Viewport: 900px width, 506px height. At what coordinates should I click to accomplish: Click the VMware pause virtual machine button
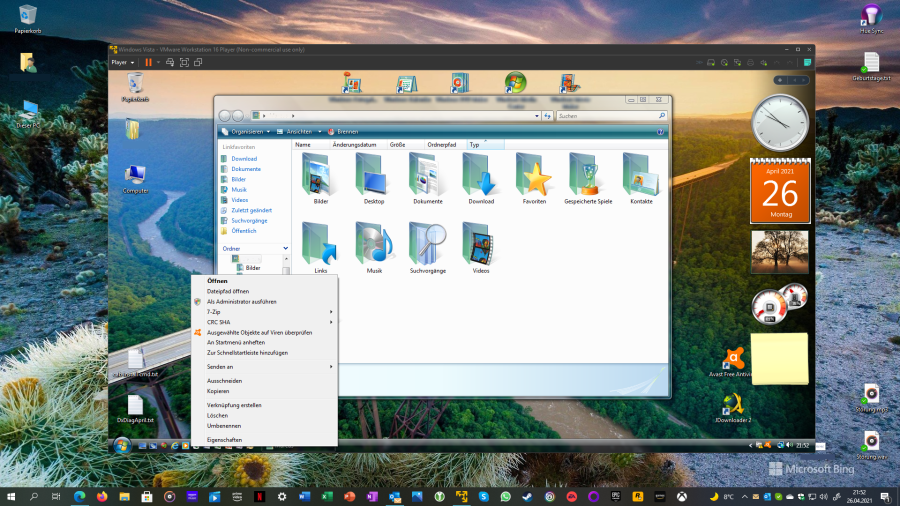[x=148, y=62]
